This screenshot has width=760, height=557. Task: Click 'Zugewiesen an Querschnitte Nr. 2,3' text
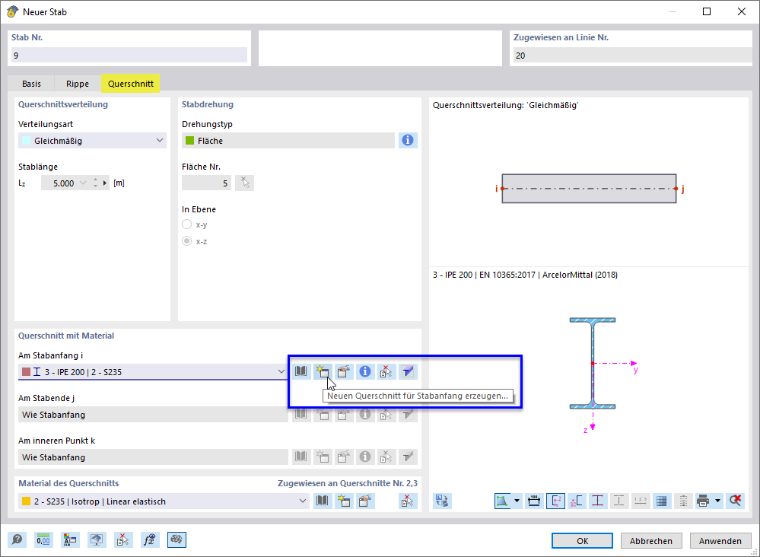click(x=347, y=483)
